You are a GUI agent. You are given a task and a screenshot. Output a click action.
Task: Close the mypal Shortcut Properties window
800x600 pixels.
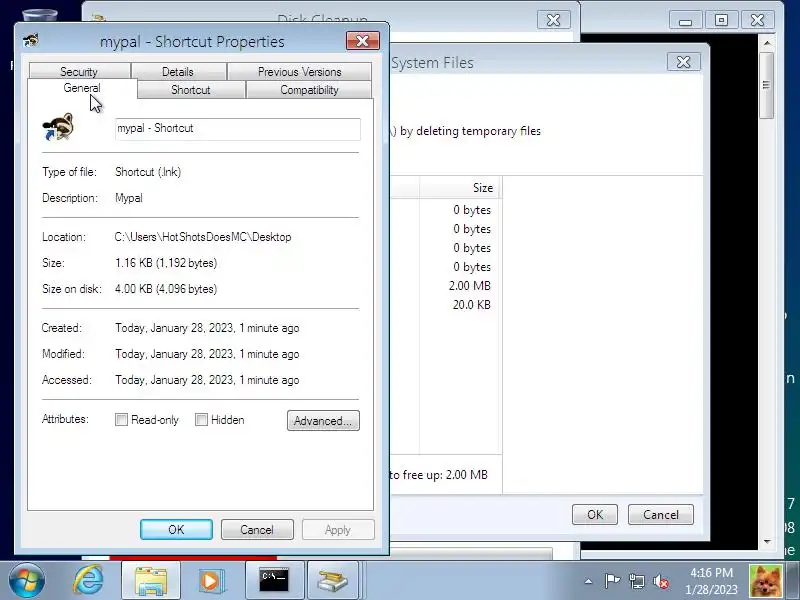pyautogui.click(x=363, y=41)
